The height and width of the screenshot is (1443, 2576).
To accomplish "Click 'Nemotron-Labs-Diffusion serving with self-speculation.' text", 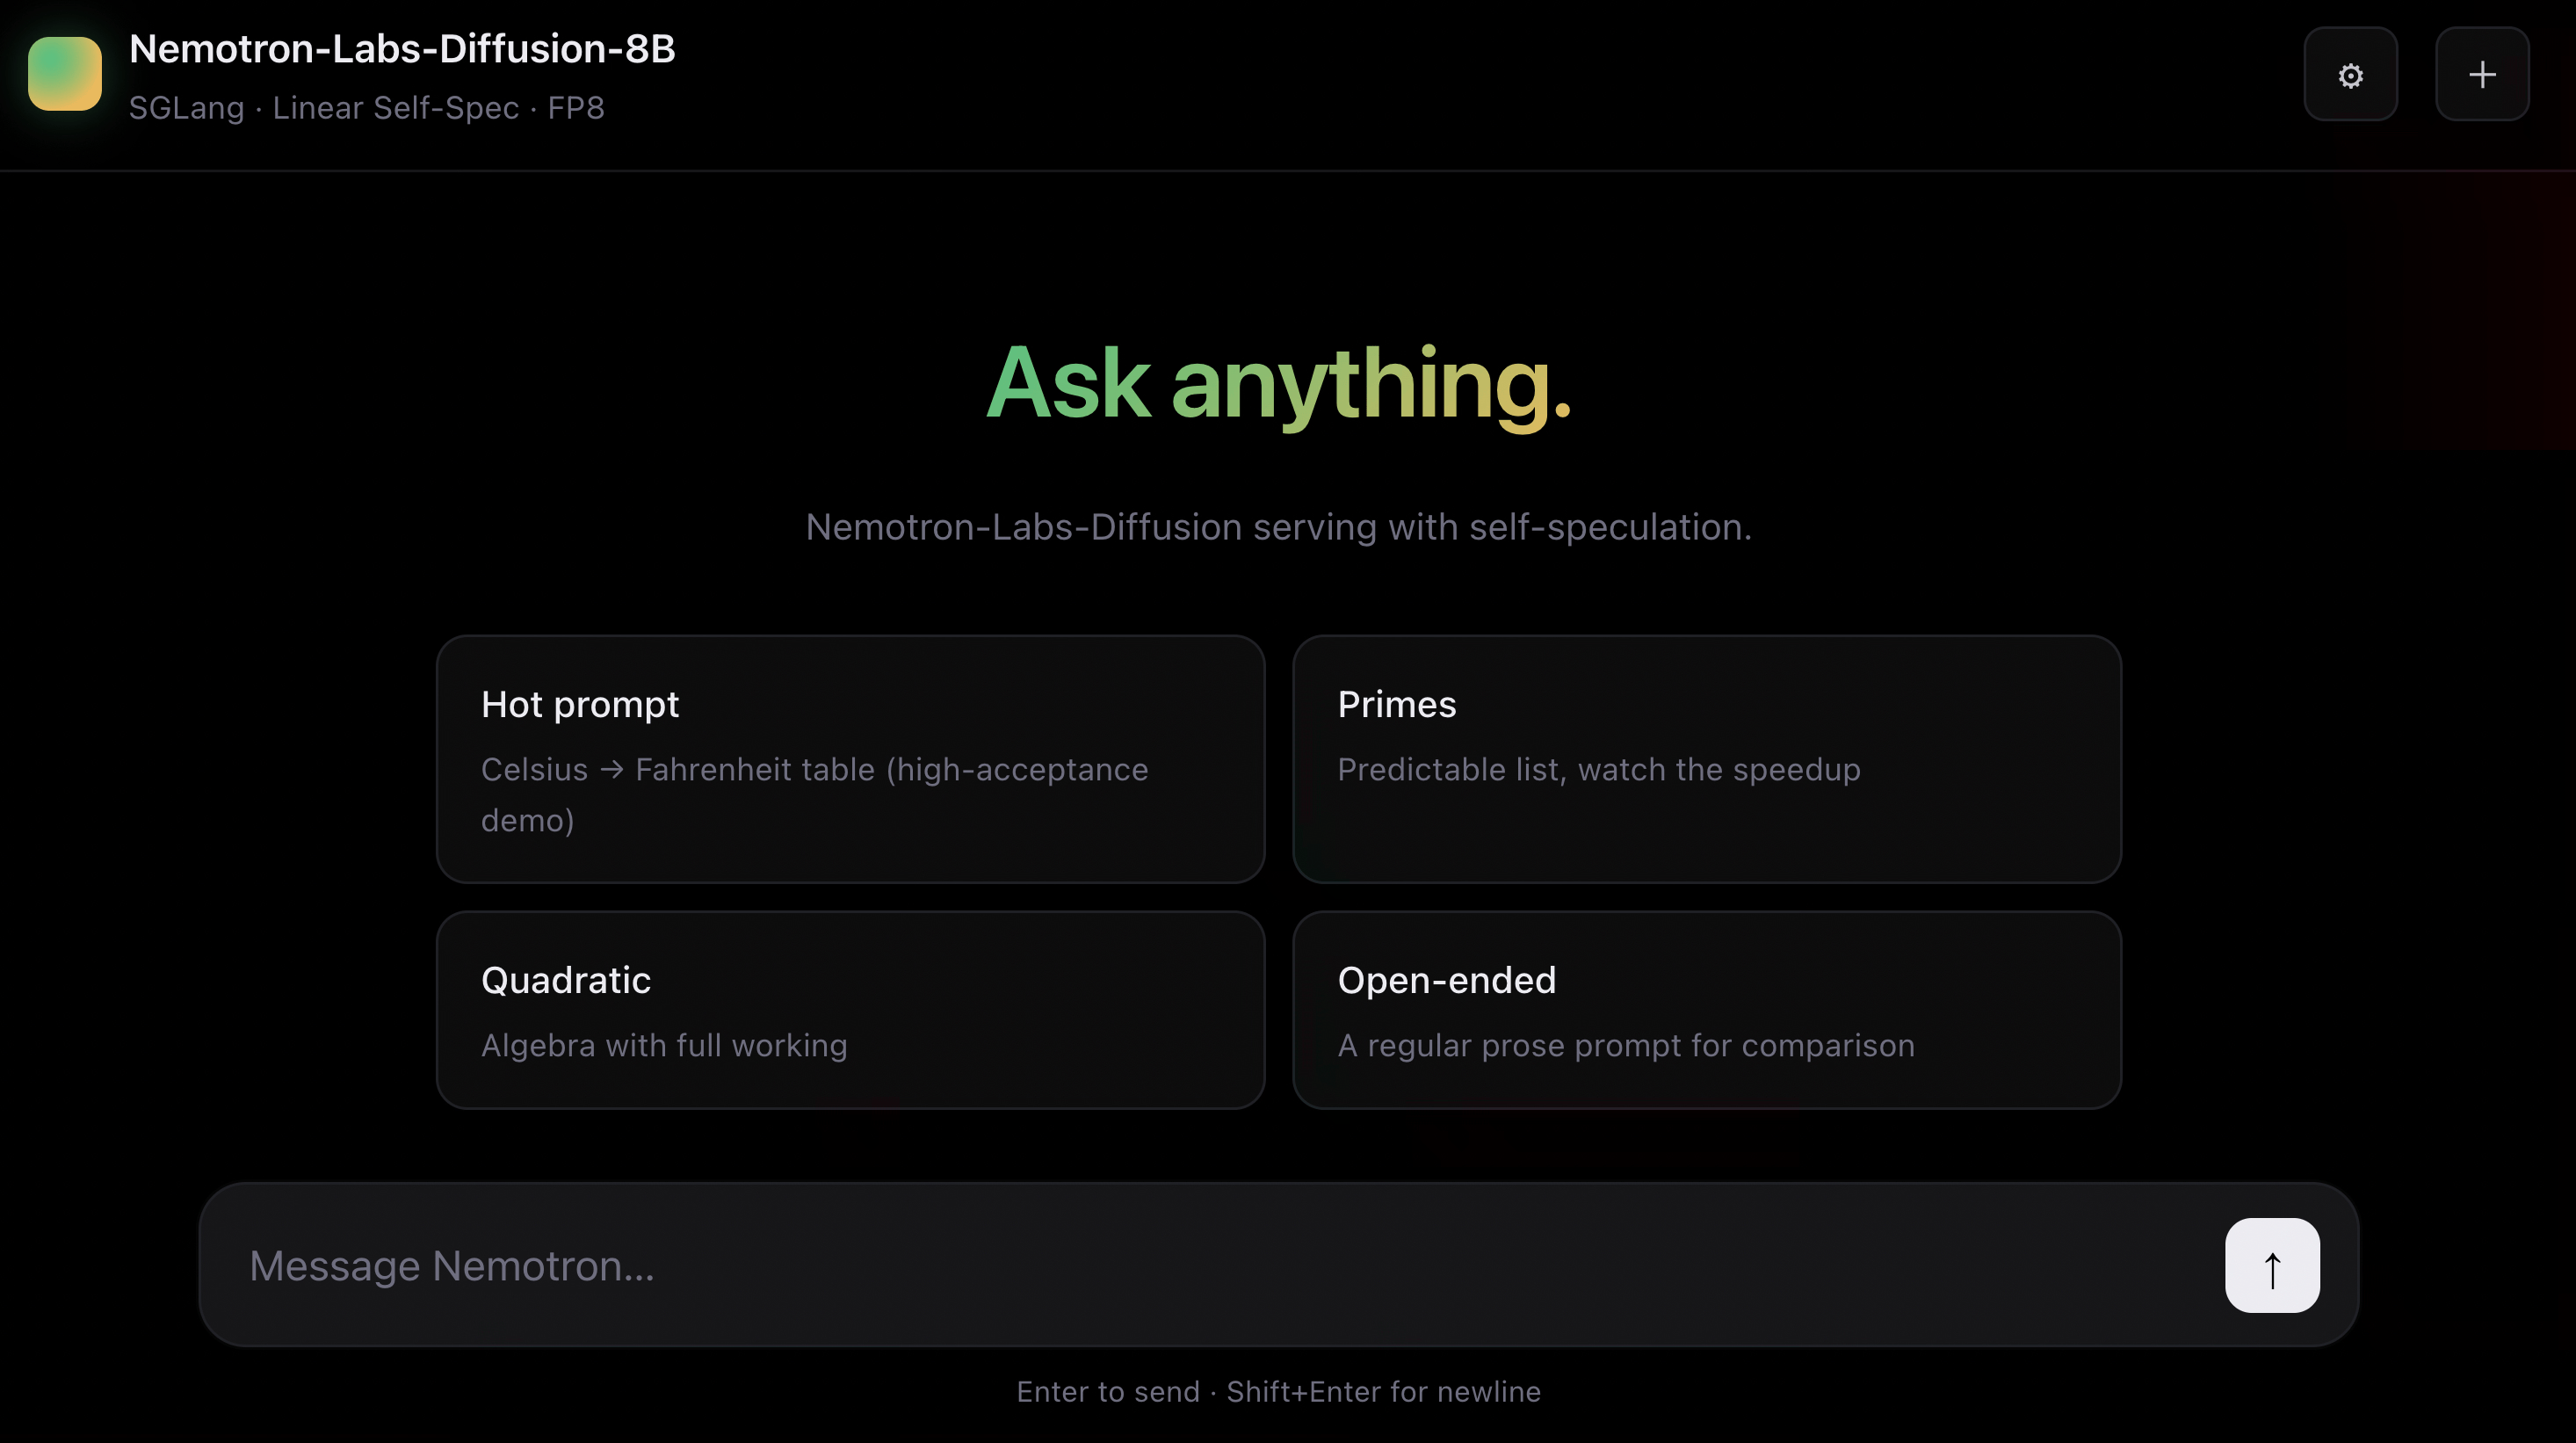I will coord(1279,527).
